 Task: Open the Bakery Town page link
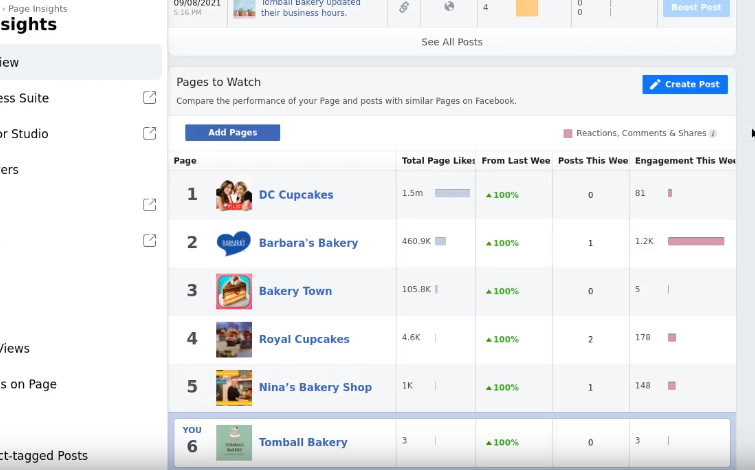[295, 291]
